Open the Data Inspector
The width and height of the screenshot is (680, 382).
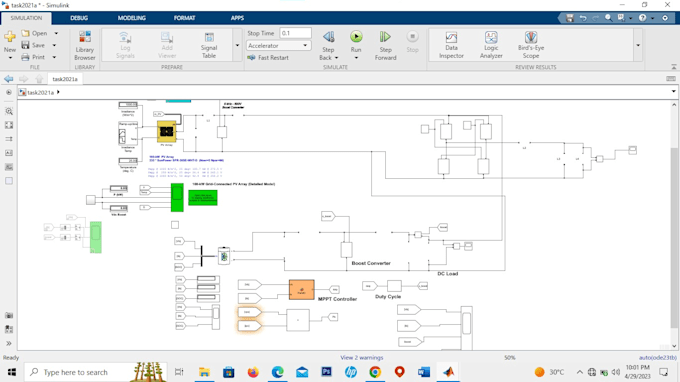pyautogui.click(x=451, y=45)
